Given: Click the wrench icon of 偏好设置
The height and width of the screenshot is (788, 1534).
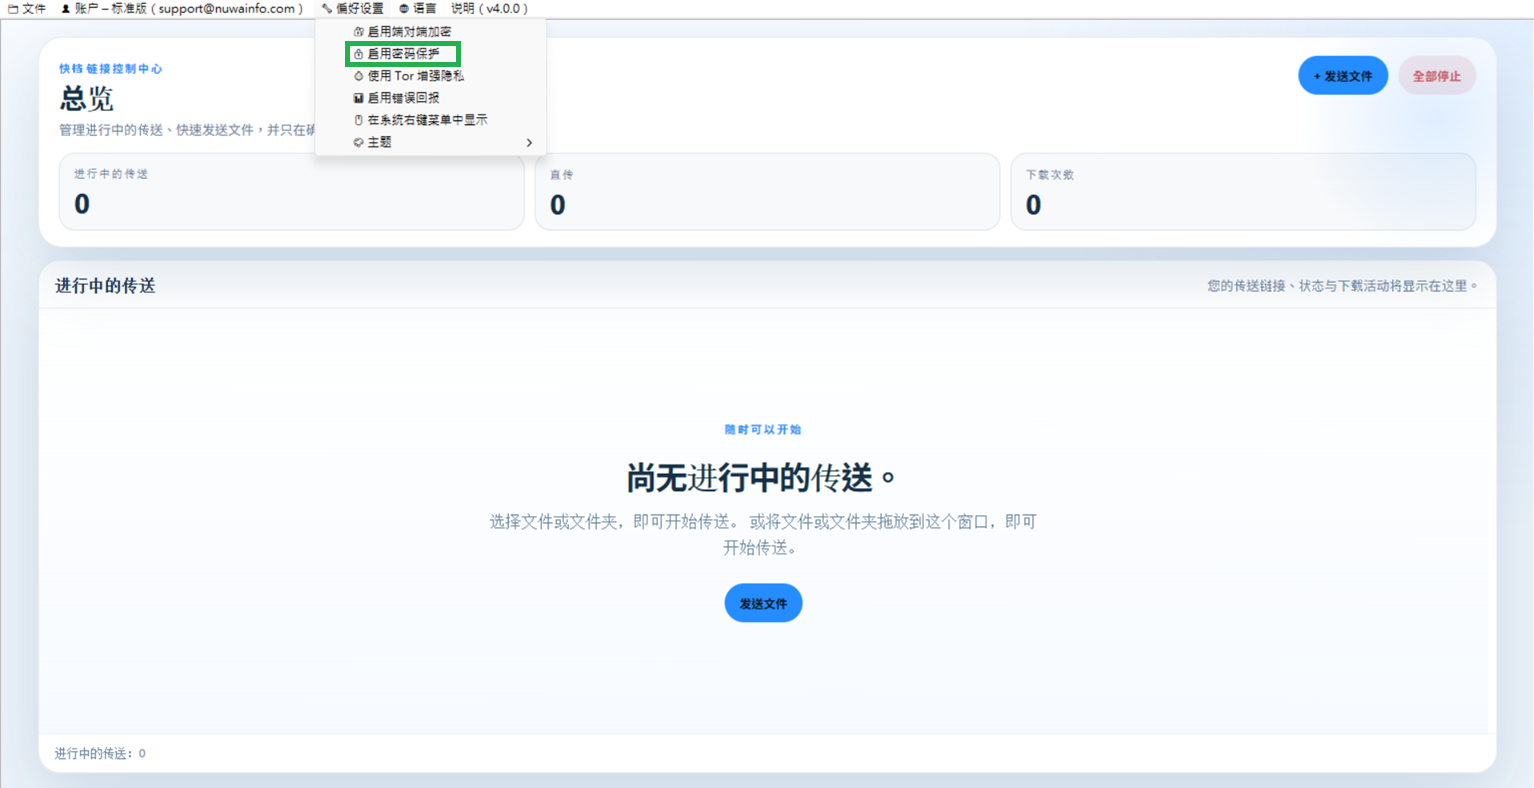Looking at the screenshot, I should pyautogui.click(x=327, y=8).
